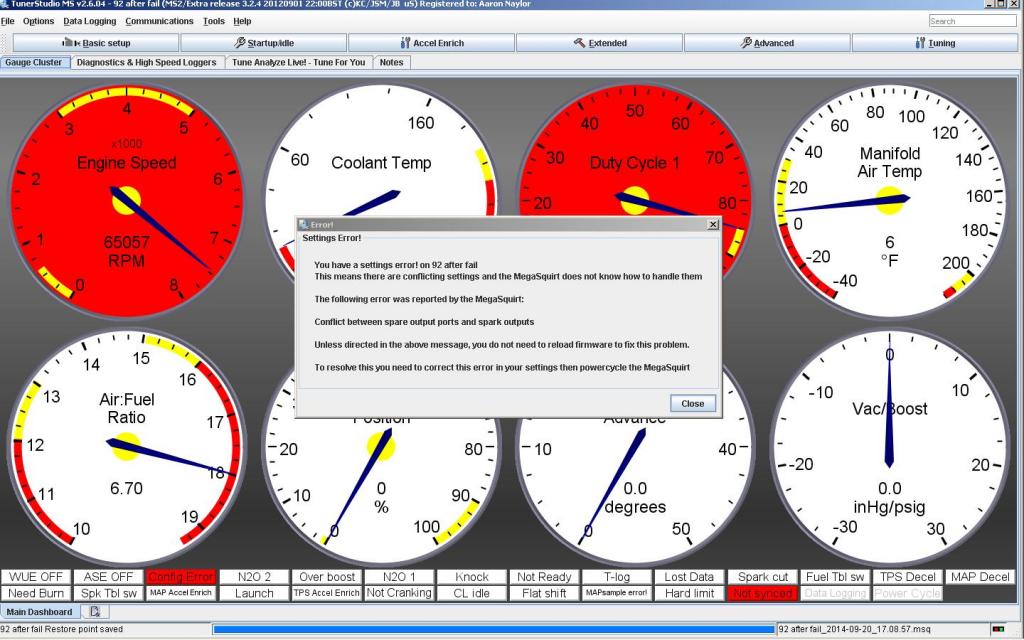Open the Startup/idle settings menu
The image size is (1024, 640).
[263, 43]
